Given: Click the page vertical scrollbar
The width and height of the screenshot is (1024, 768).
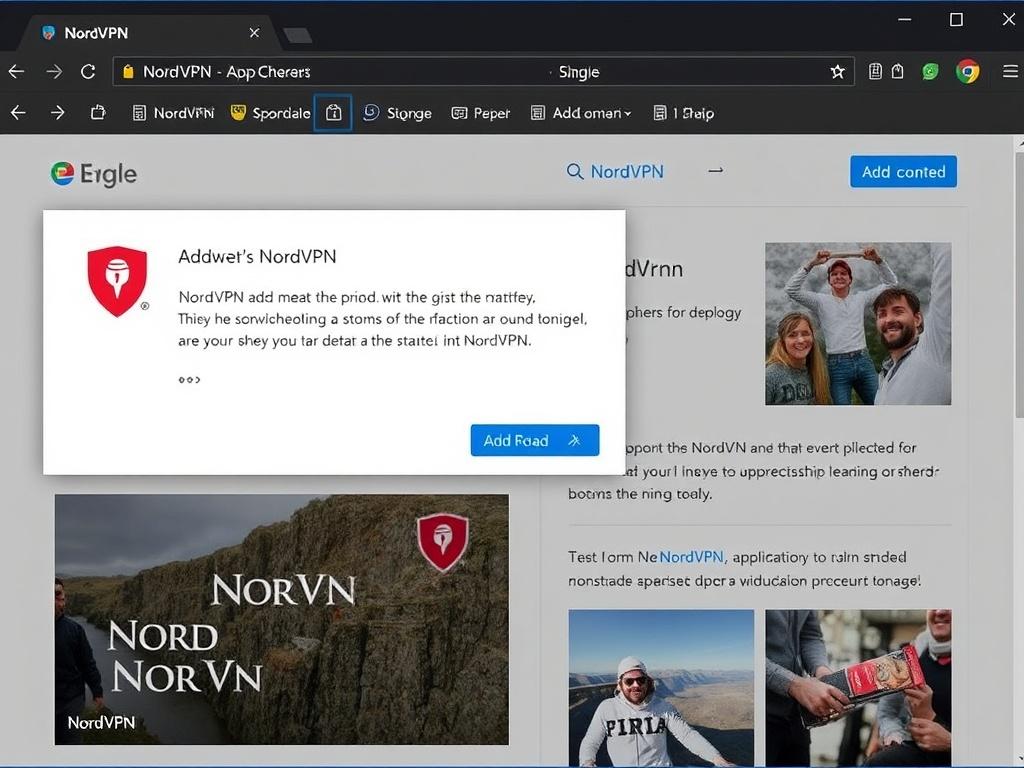Looking at the screenshot, I should coord(1019,285).
